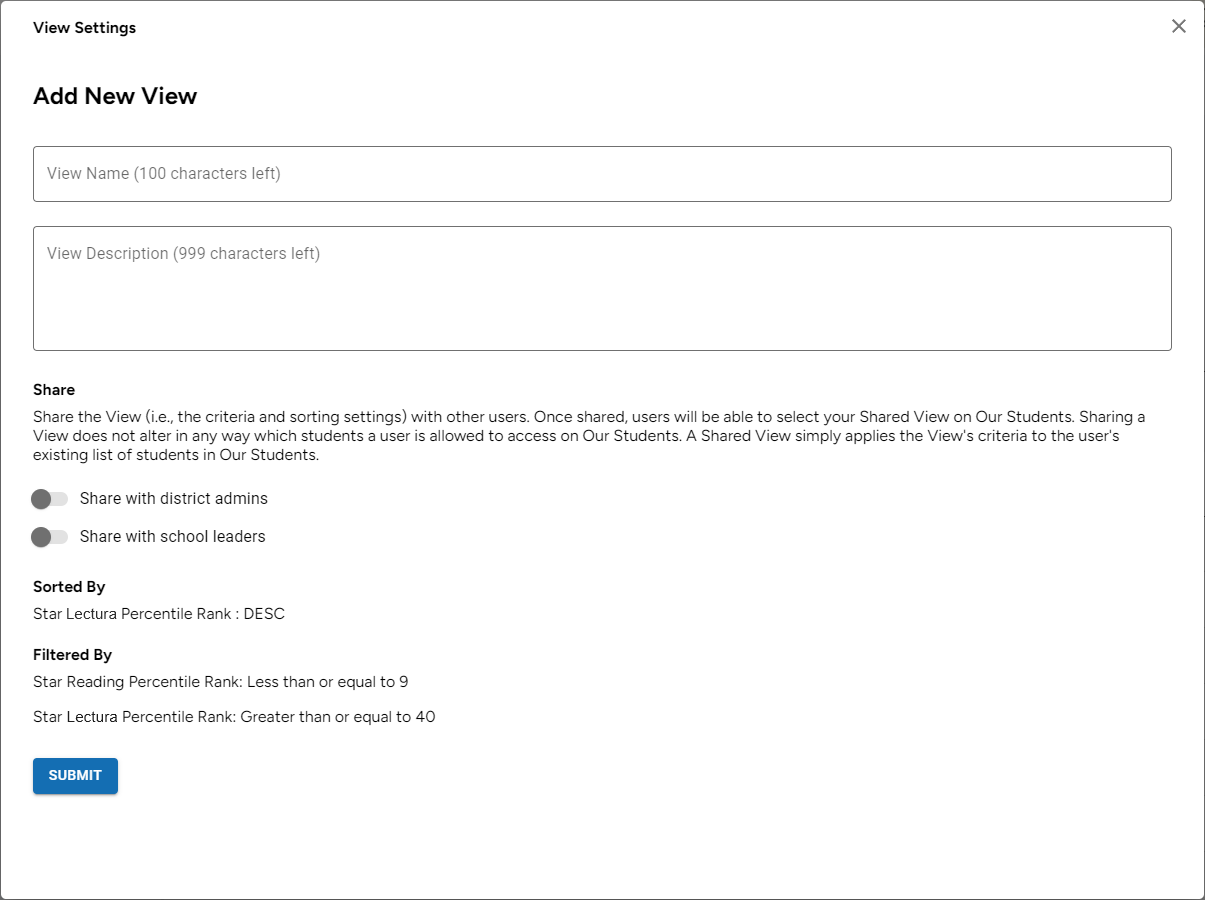Select the 'View Settings' dialog title

pyautogui.click(x=85, y=28)
